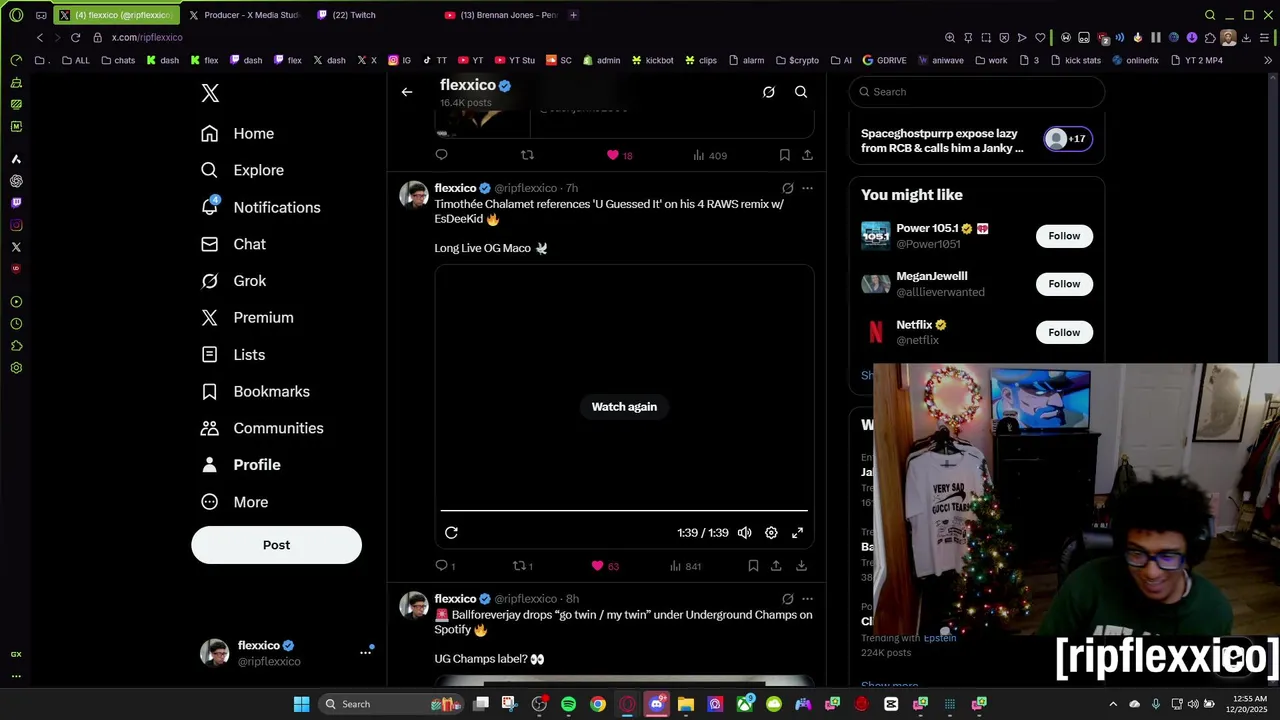1280x720 pixels.
Task: Focus the X Search input field
Action: [977, 92]
